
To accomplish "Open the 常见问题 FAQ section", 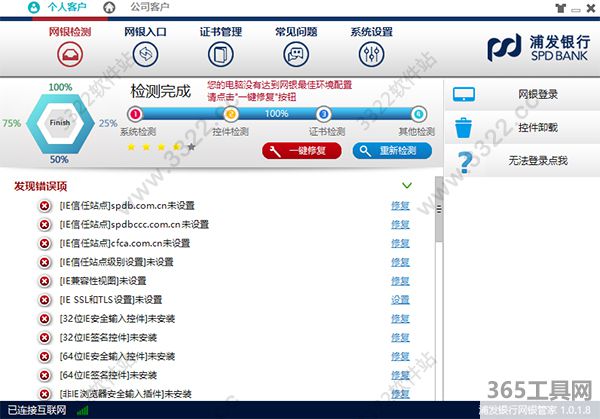I will click(x=295, y=46).
